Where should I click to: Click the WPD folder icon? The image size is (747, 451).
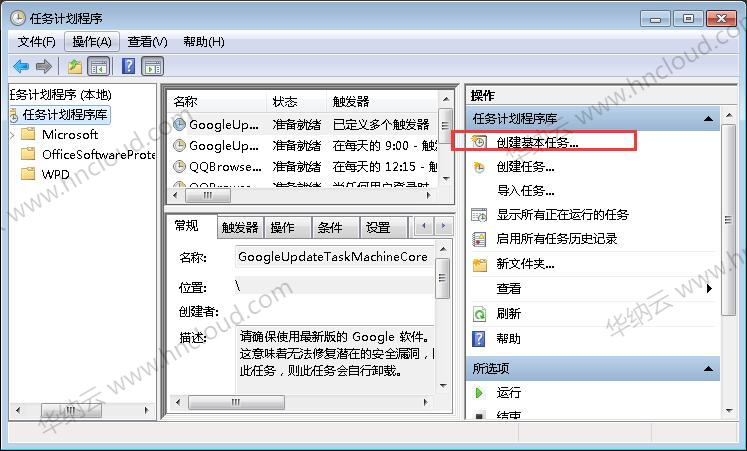click(x=29, y=174)
